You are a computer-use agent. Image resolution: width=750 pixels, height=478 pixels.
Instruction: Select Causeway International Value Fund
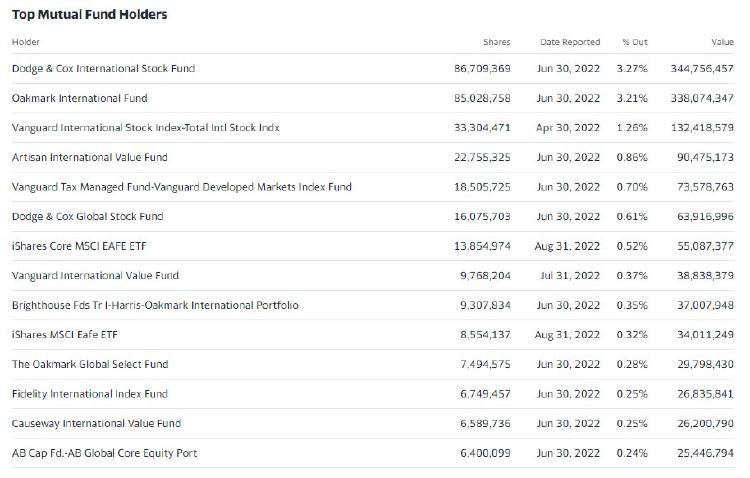pyautogui.click(x=96, y=423)
